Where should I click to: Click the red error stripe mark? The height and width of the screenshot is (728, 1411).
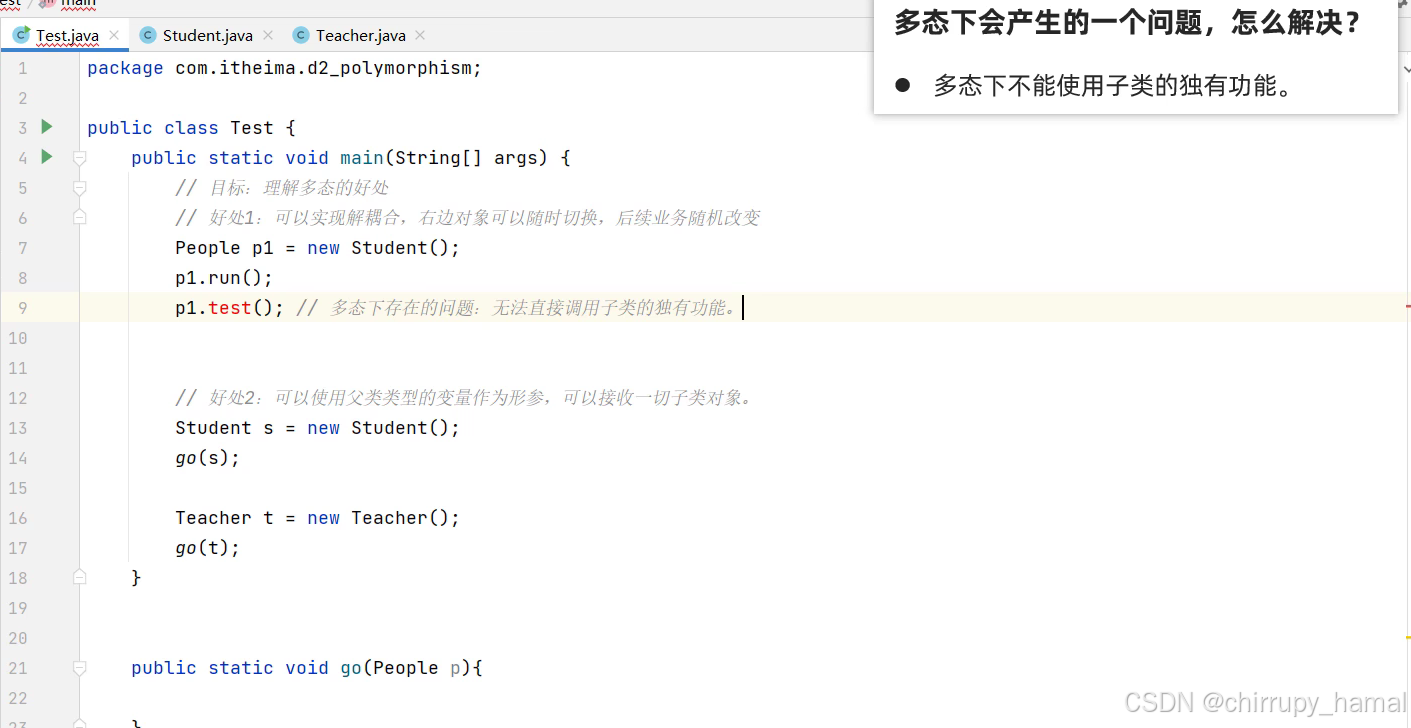coord(1408,305)
